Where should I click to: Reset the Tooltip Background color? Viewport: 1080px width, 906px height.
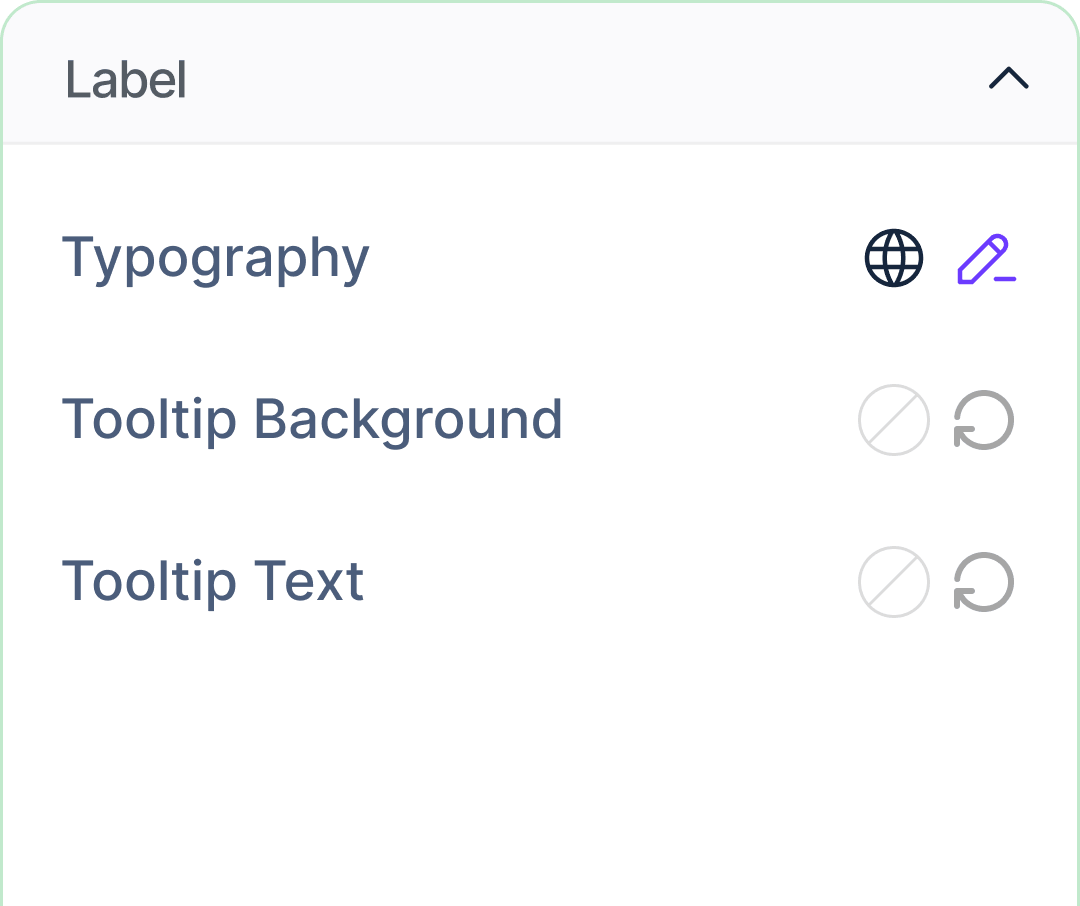pos(984,420)
